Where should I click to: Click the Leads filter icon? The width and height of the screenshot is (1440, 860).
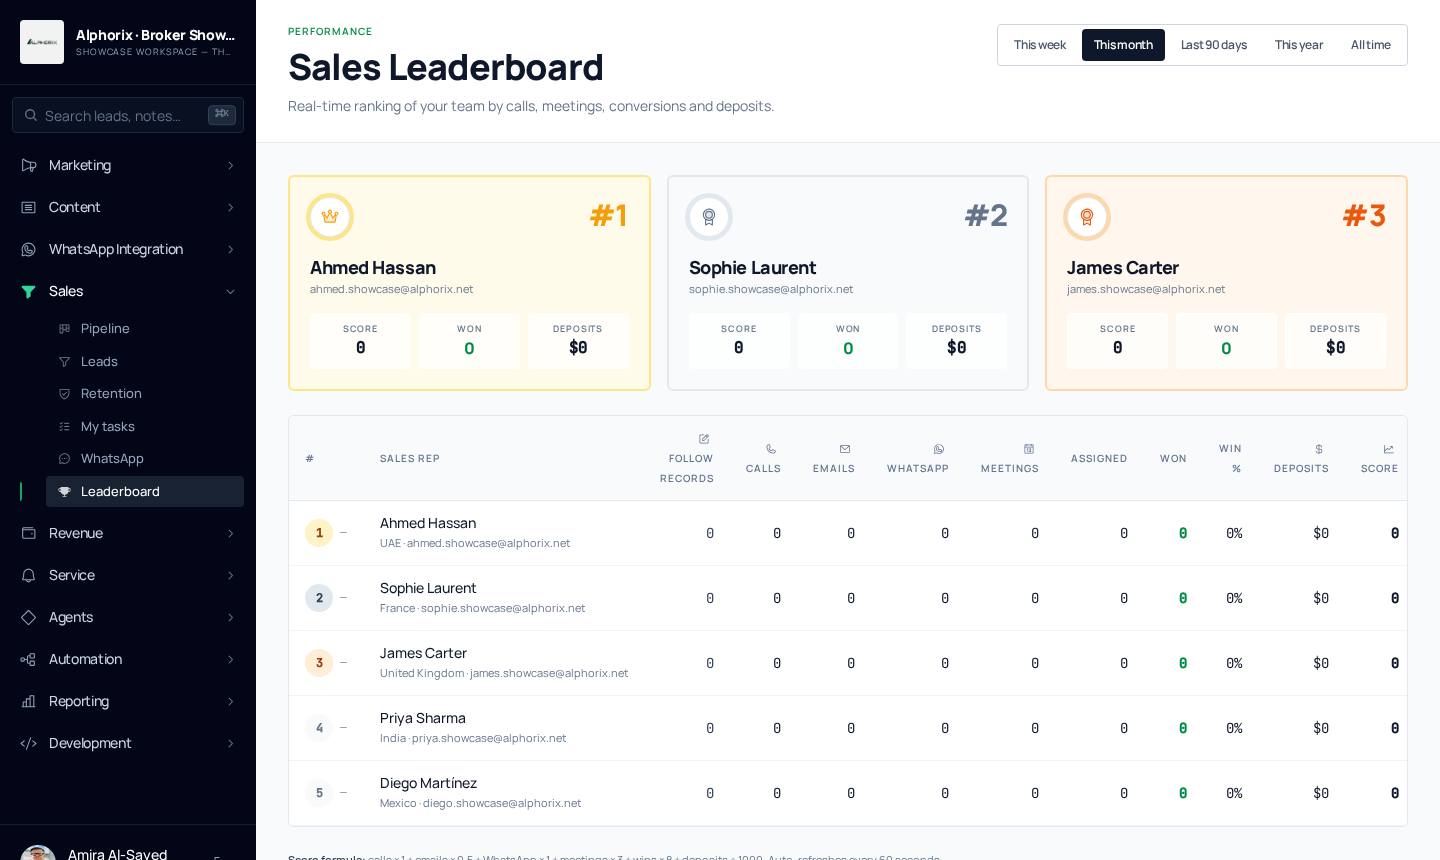click(x=65, y=361)
